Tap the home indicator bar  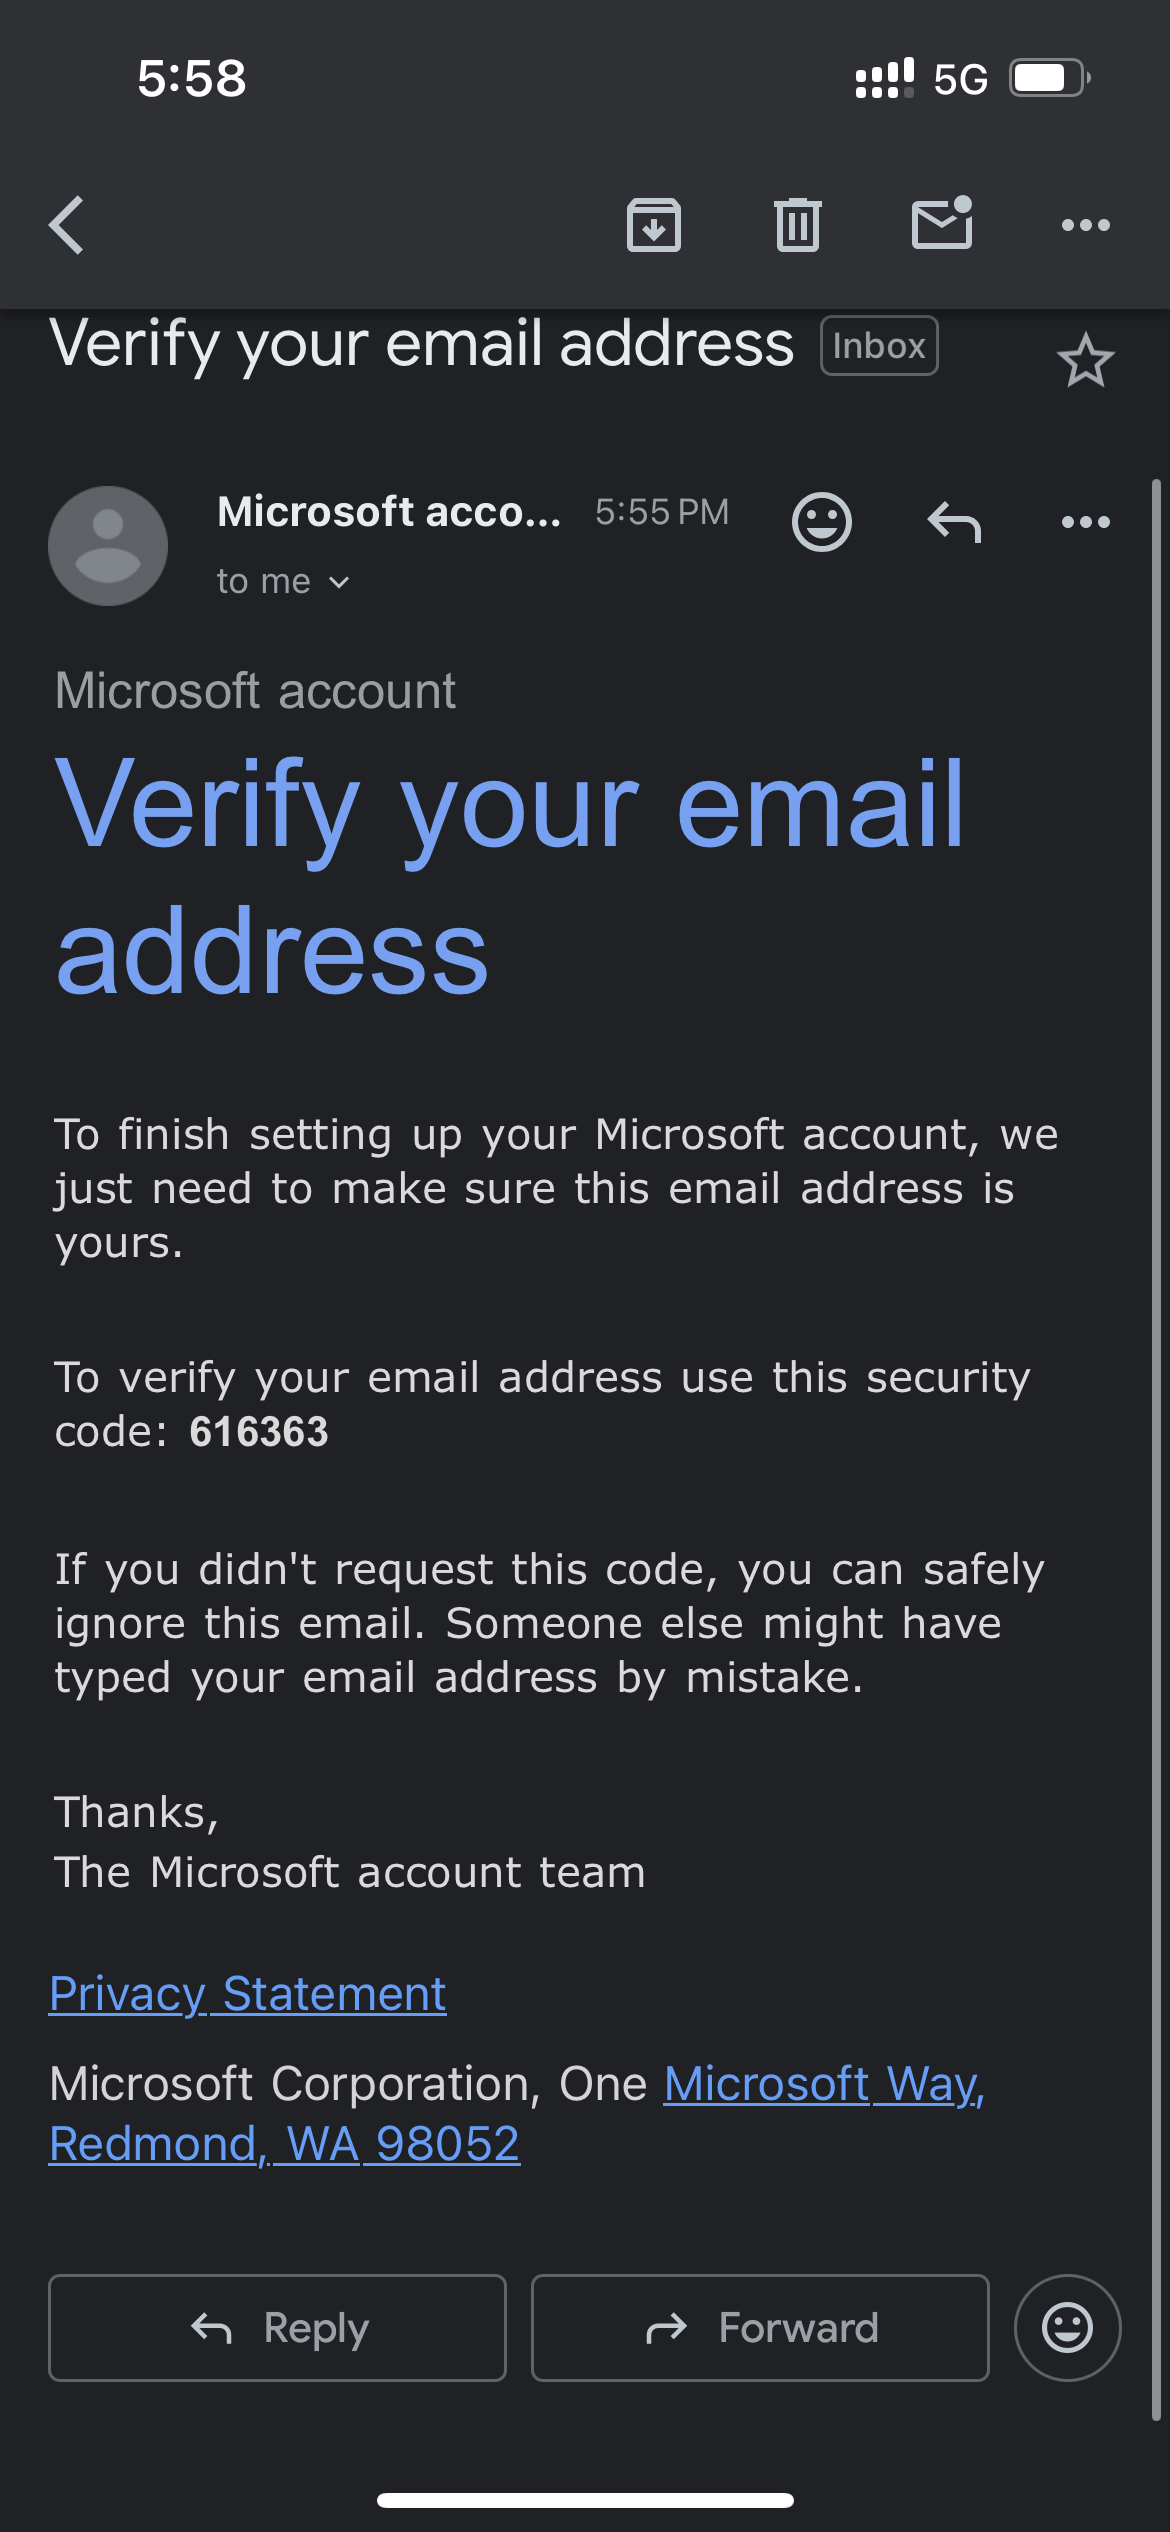[x=585, y=2501]
